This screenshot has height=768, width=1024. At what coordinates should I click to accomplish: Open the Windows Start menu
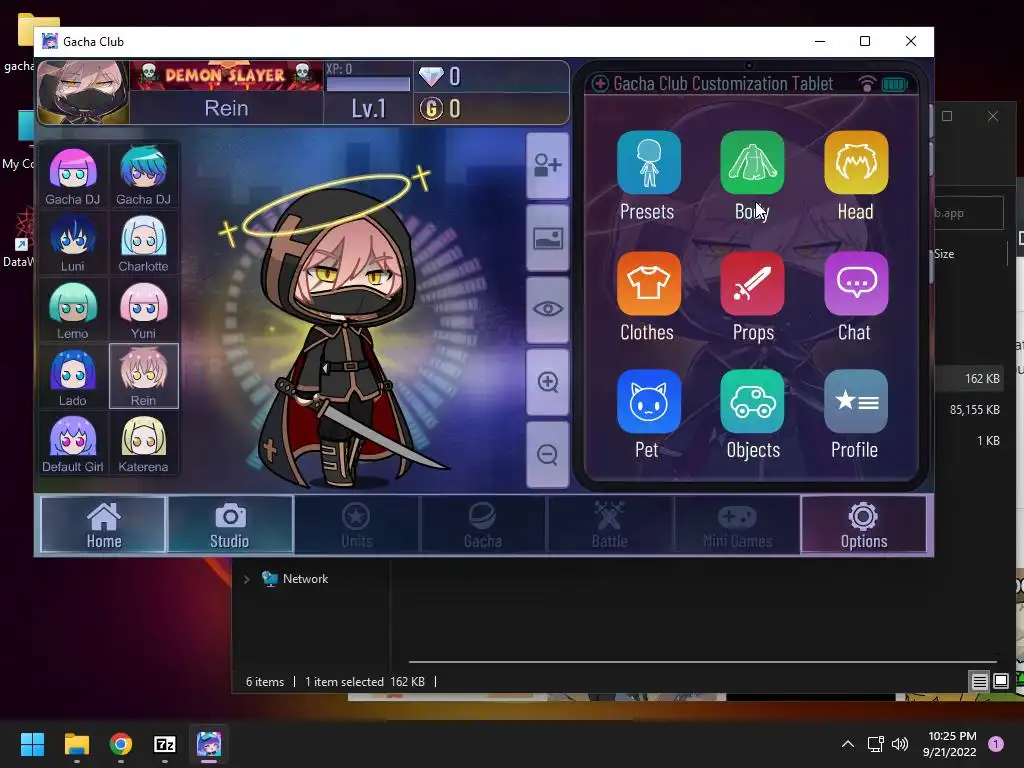[32, 744]
